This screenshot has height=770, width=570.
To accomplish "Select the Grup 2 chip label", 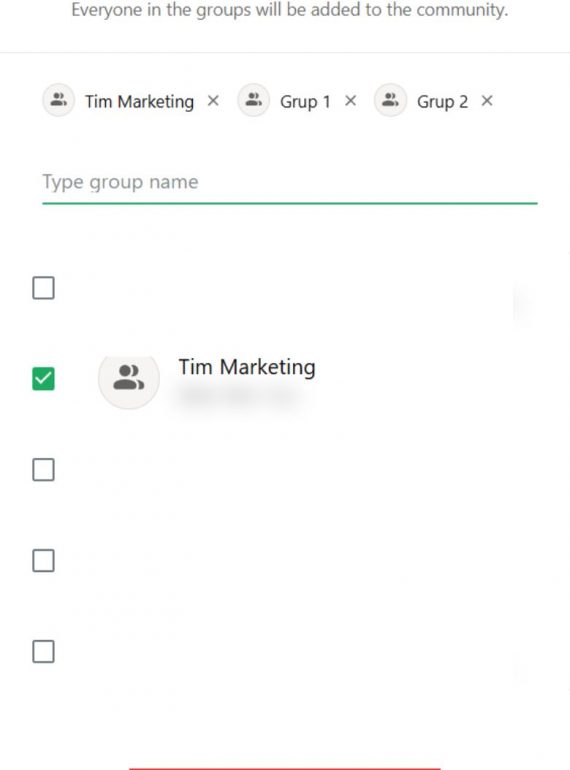I will pos(442,102).
